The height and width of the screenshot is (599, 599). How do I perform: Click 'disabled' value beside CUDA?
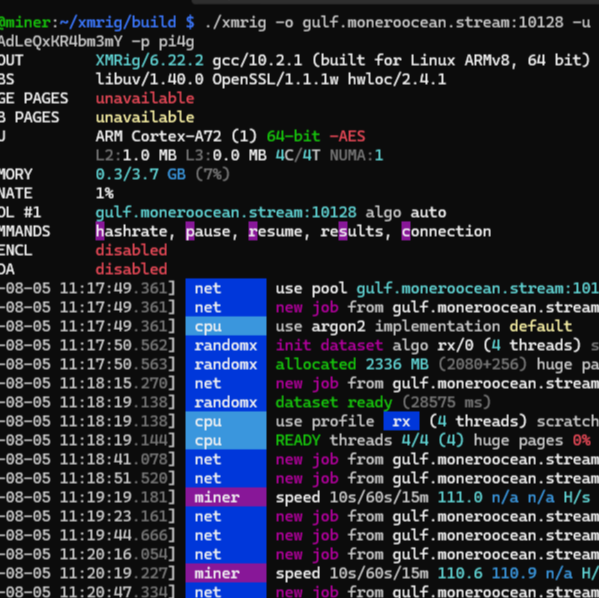pos(131,269)
